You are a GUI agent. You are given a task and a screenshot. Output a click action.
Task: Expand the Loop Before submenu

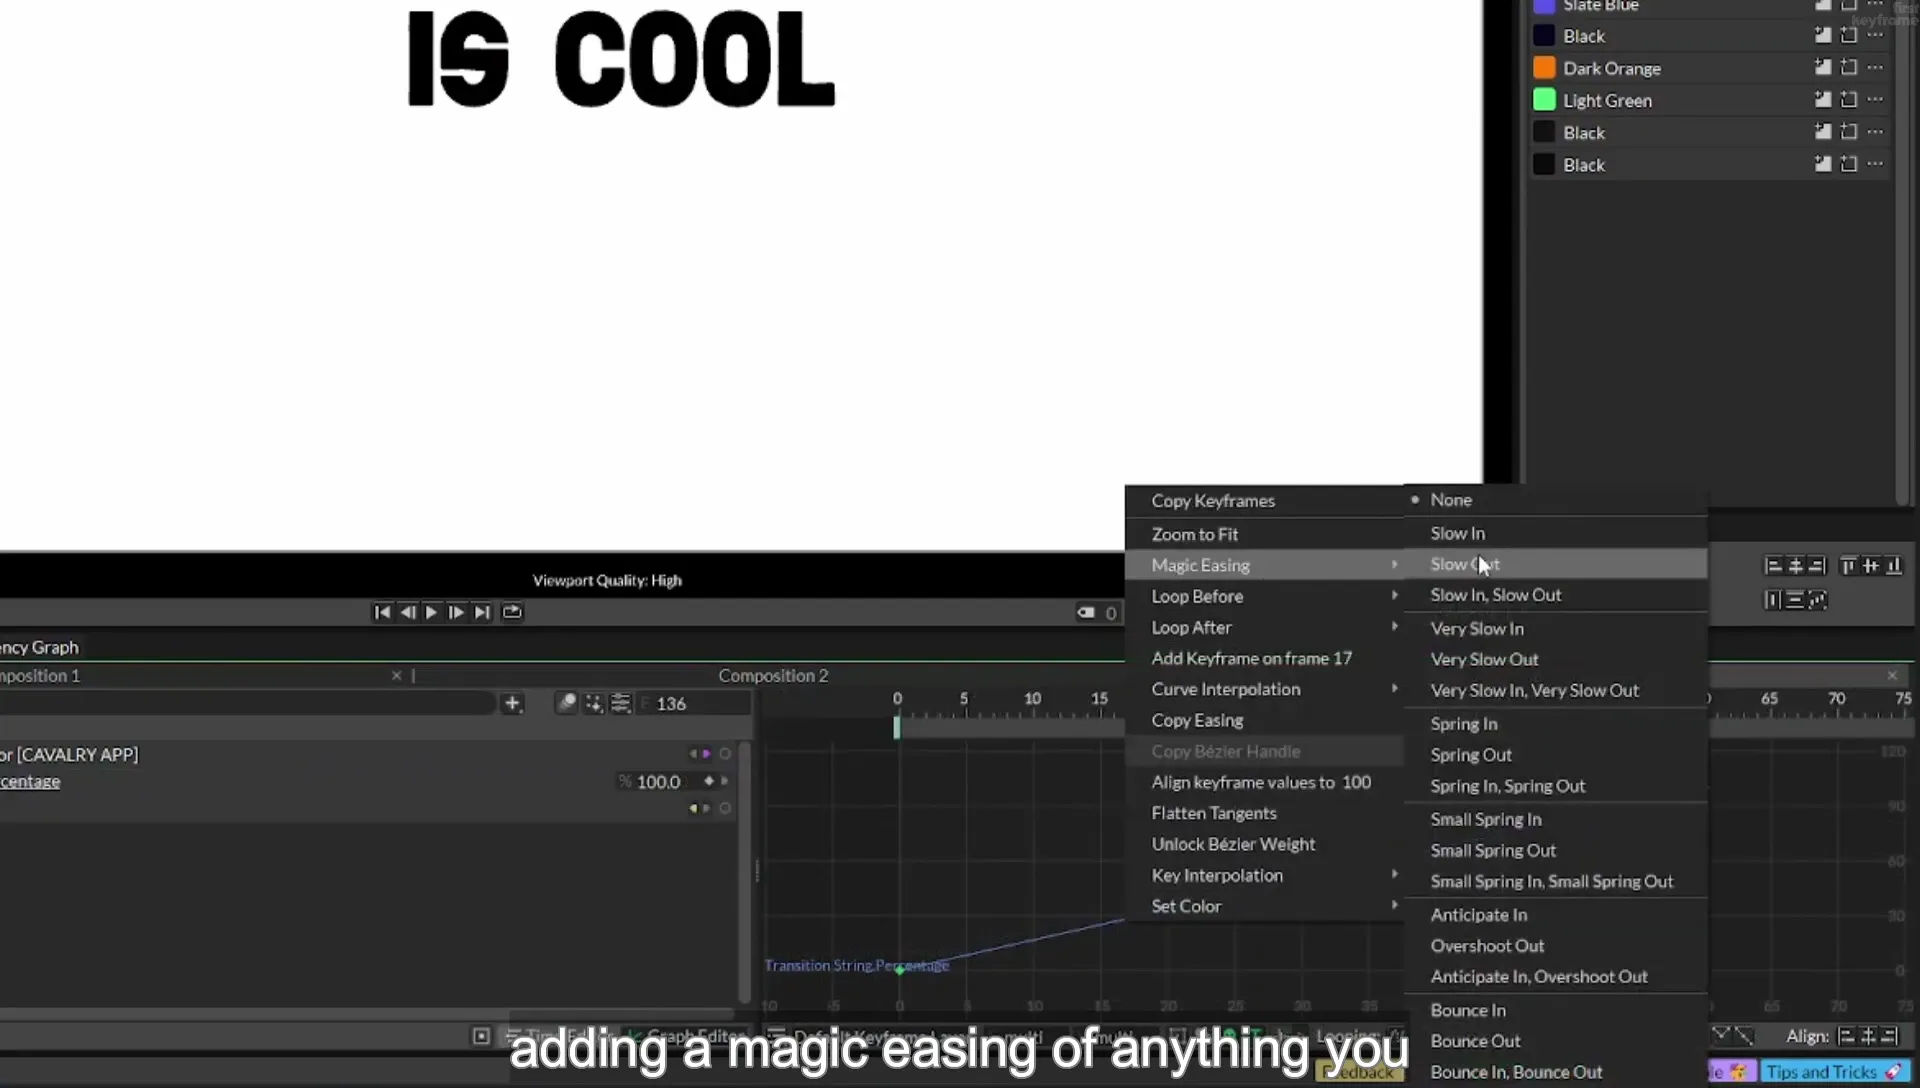[1264, 596]
